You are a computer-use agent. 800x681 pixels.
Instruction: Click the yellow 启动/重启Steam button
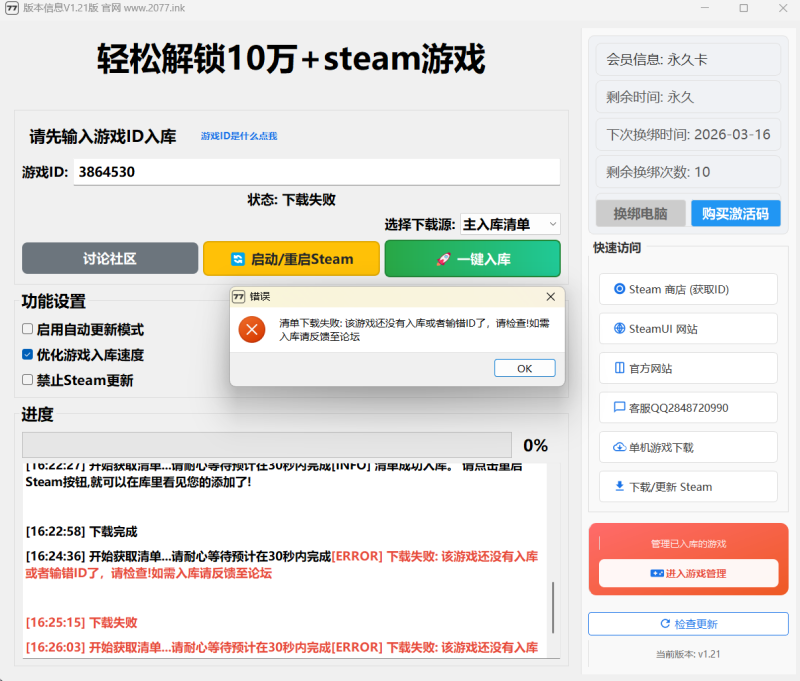pos(291,258)
